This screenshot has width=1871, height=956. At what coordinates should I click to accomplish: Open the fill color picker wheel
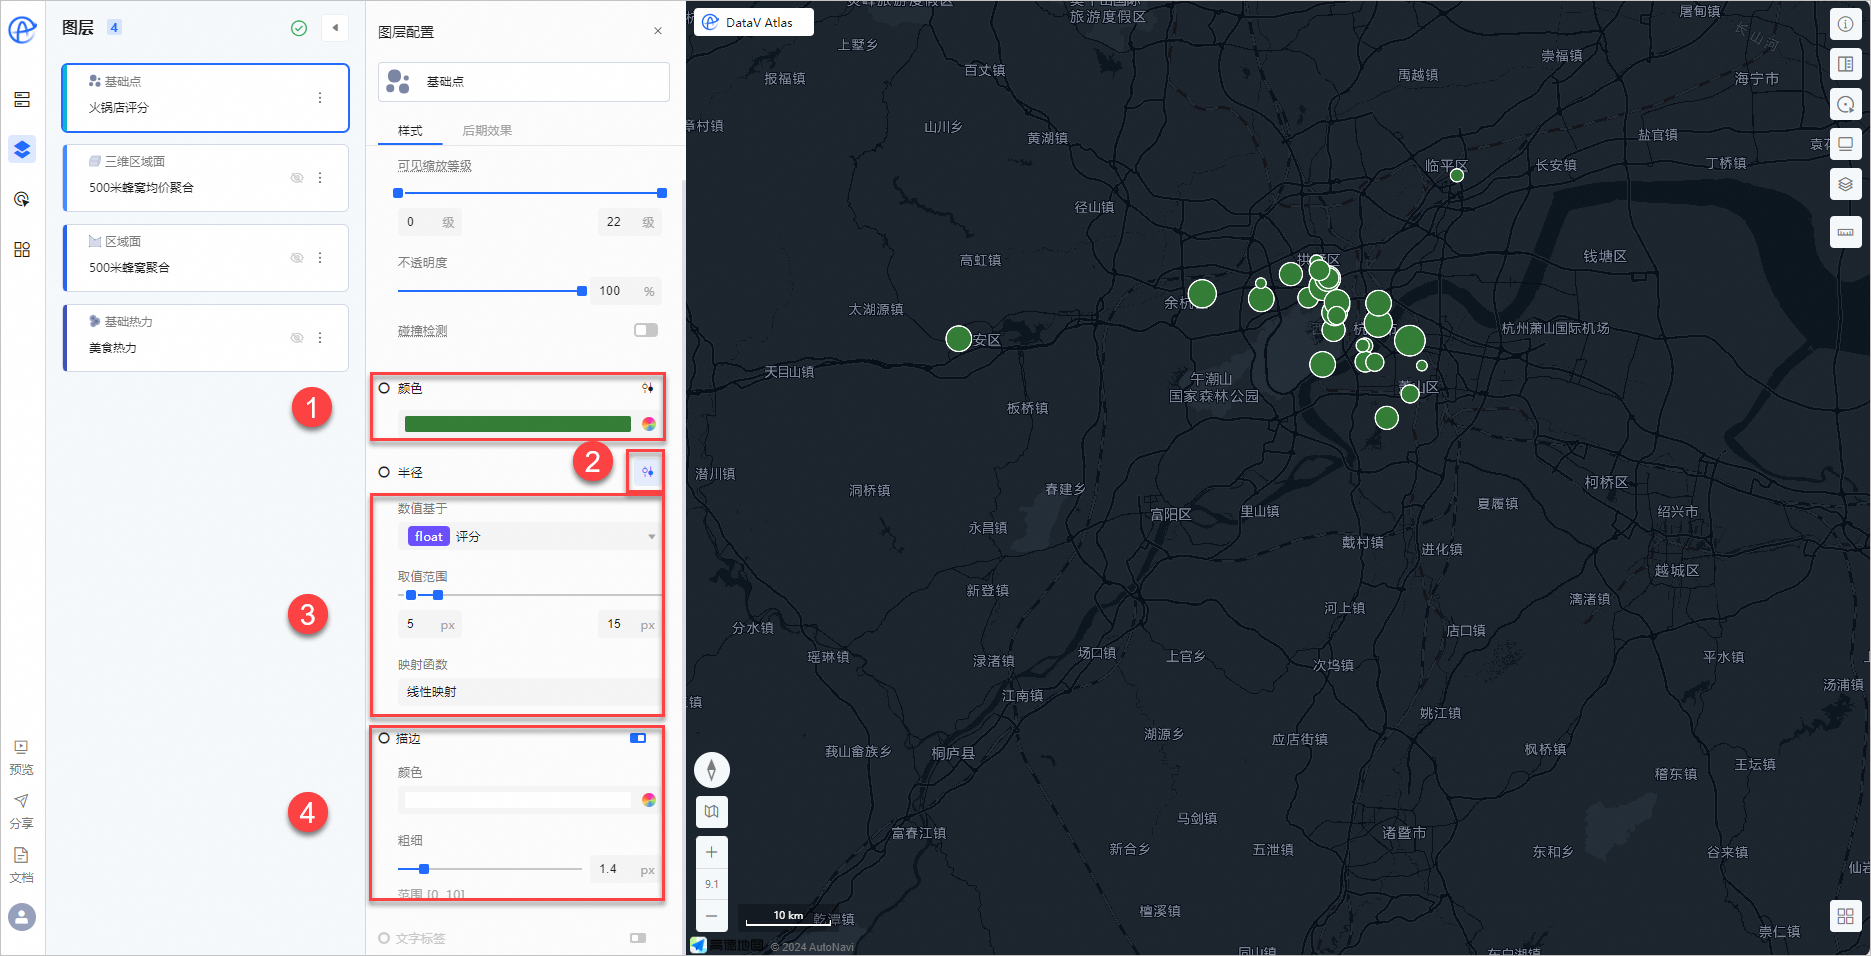tap(649, 424)
